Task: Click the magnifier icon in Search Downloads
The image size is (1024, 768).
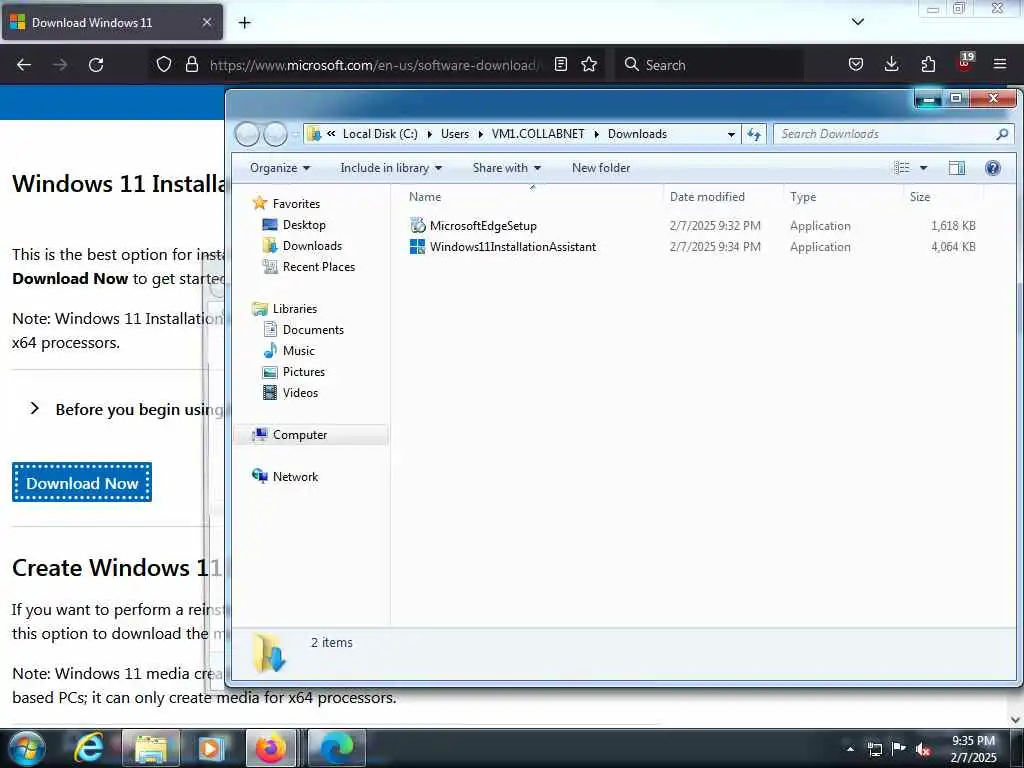Action: pyautogui.click(x=1002, y=134)
